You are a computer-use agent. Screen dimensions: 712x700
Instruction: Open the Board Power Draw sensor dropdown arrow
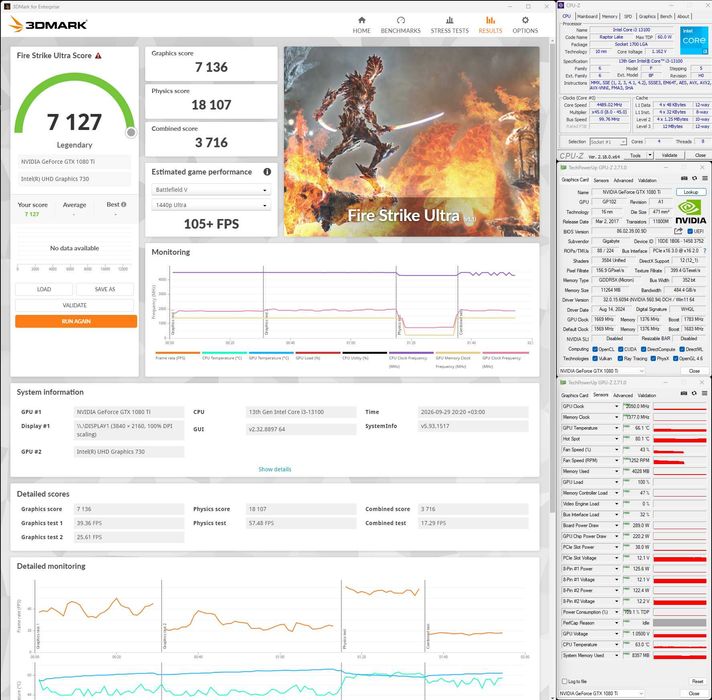(617, 525)
